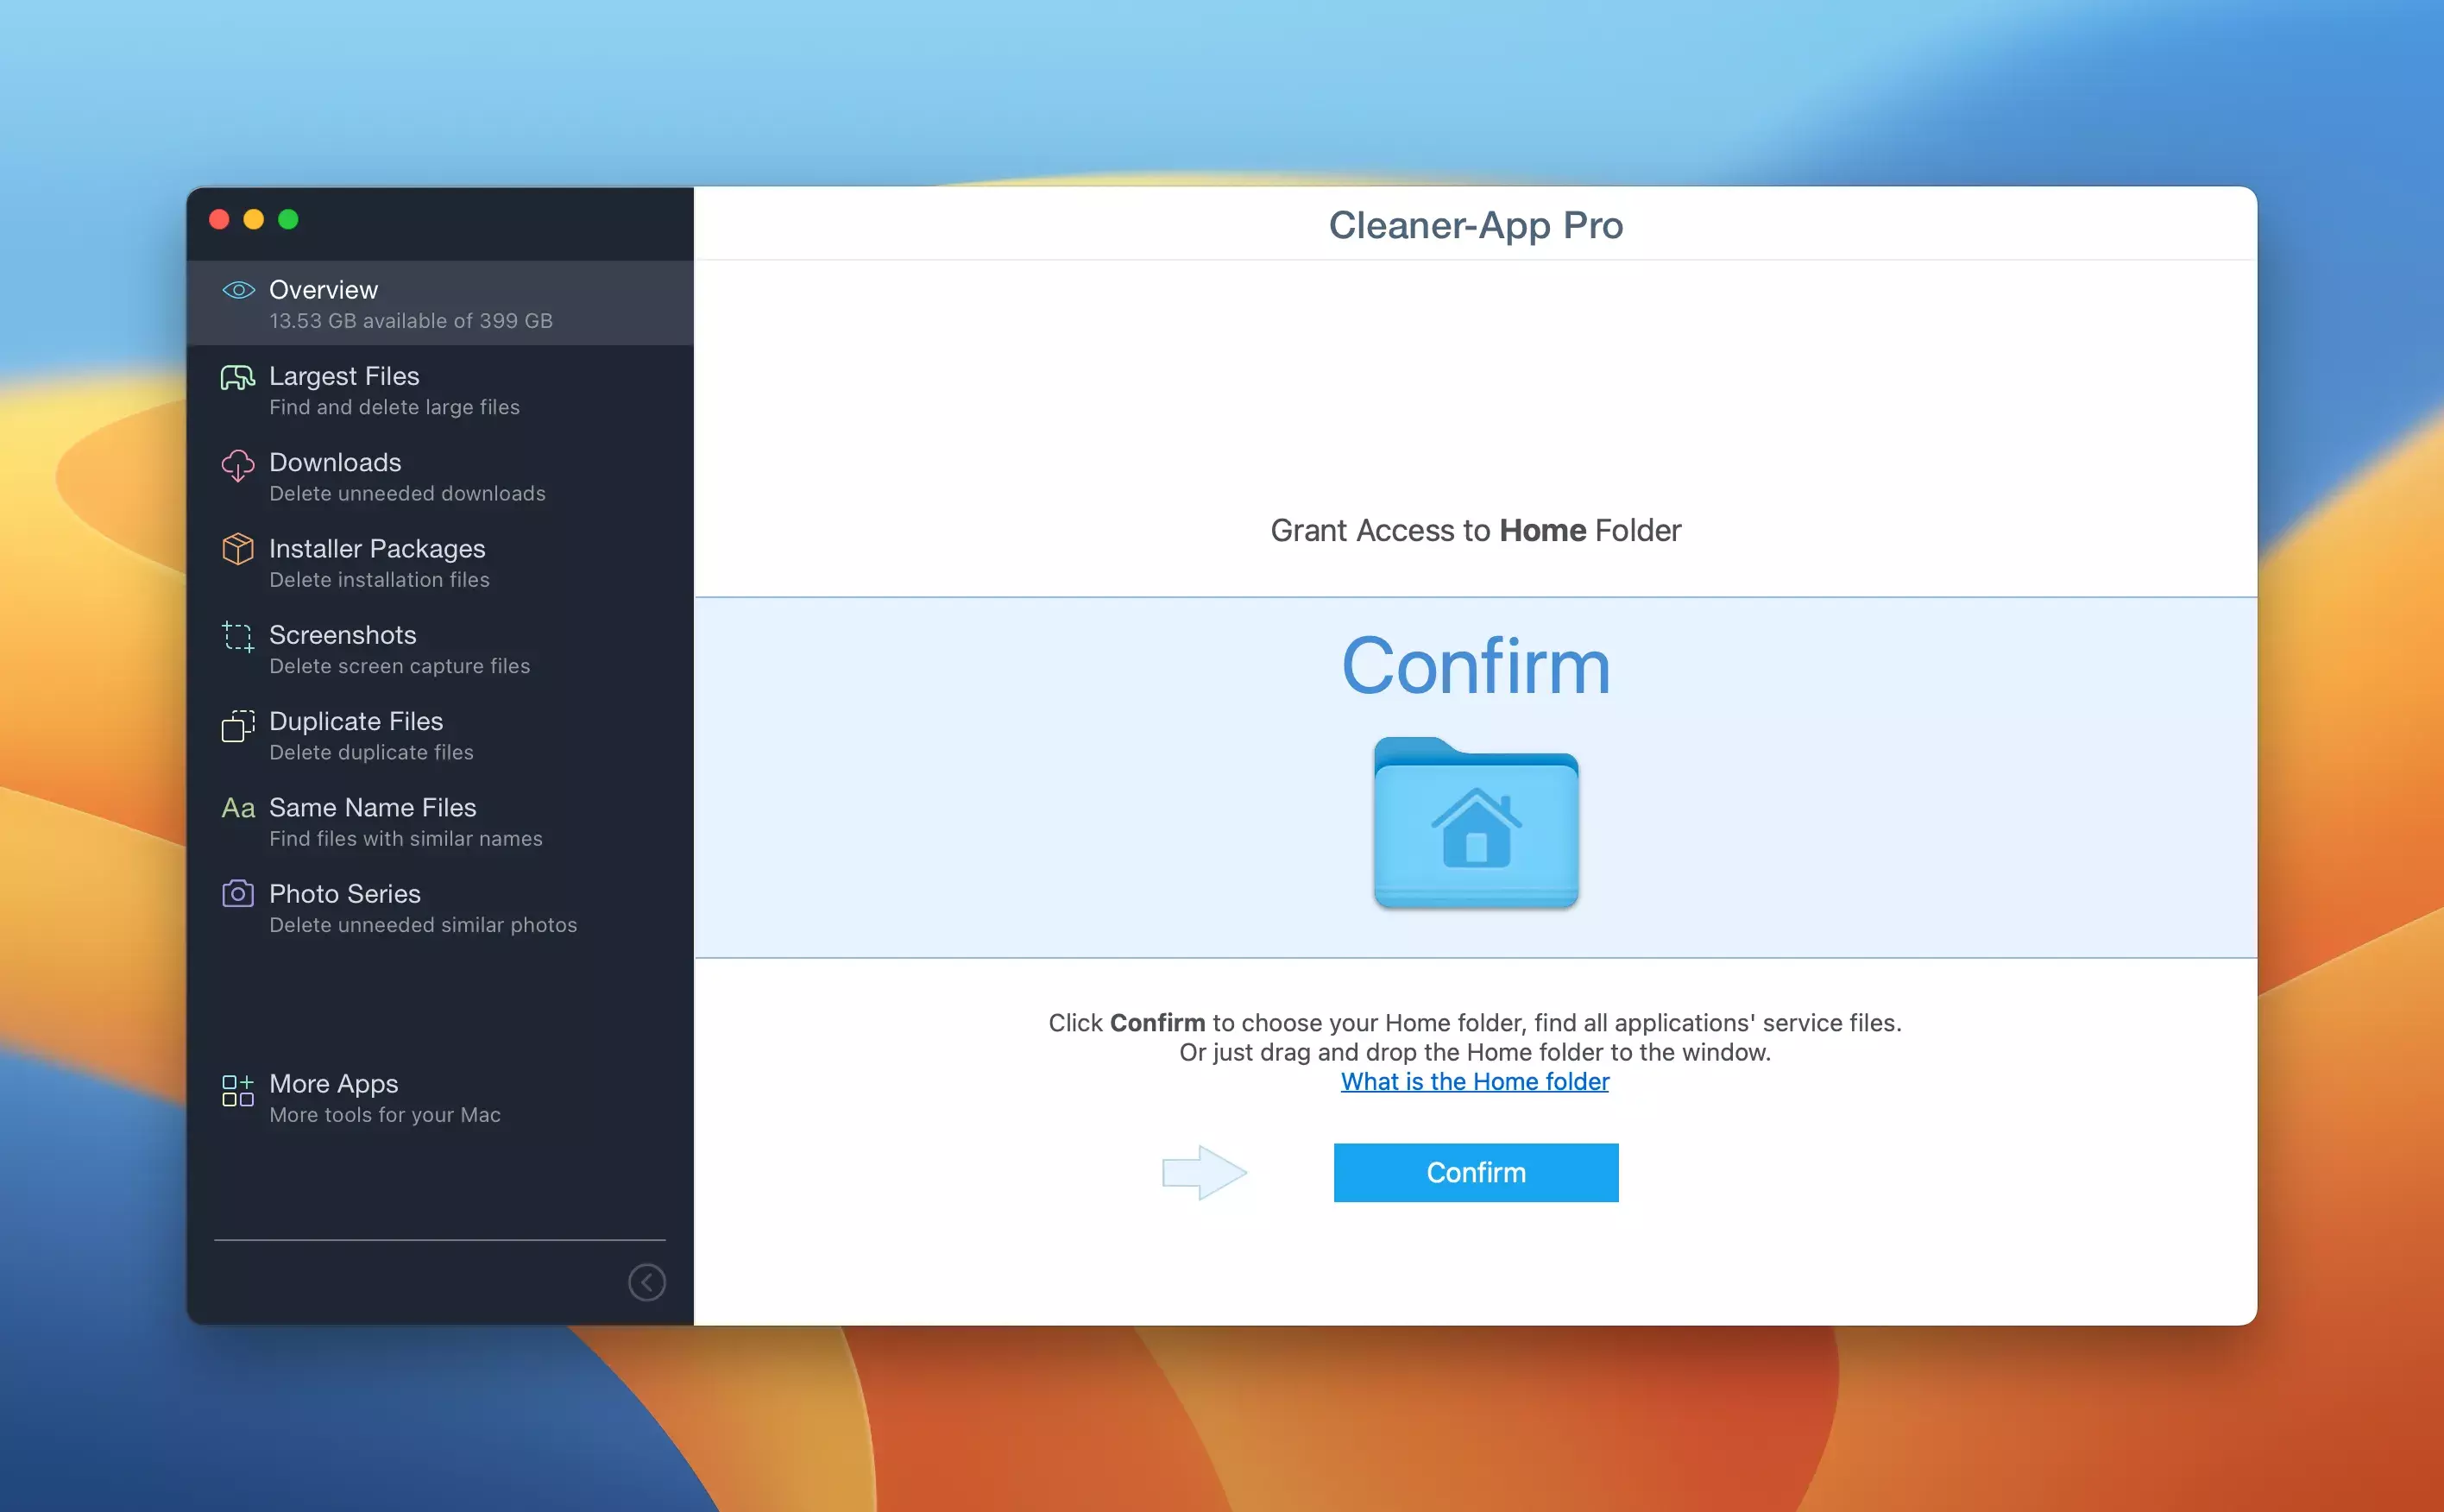Viewport: 2444px width, 1512px height.
Task: Click the Overview eye icon
Action: tap(238, 290)
